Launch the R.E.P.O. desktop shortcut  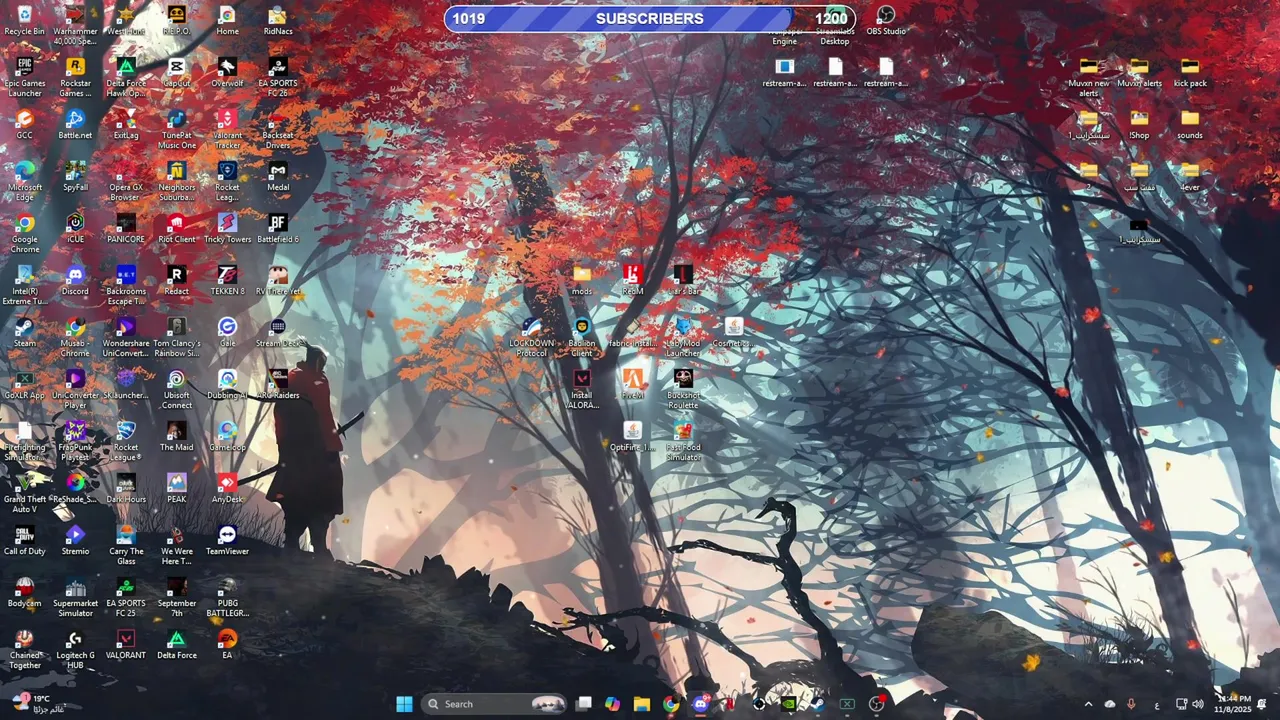176,20
